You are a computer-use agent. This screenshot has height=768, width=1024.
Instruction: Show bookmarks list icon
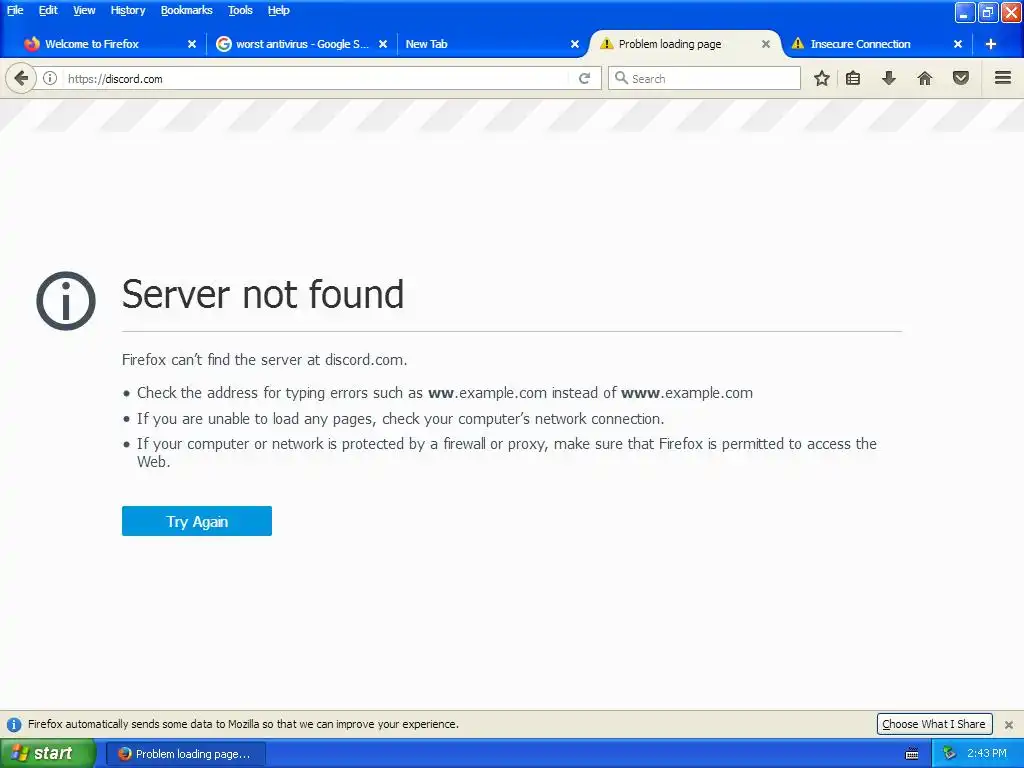pyautogui.click(x=853, y=78)
